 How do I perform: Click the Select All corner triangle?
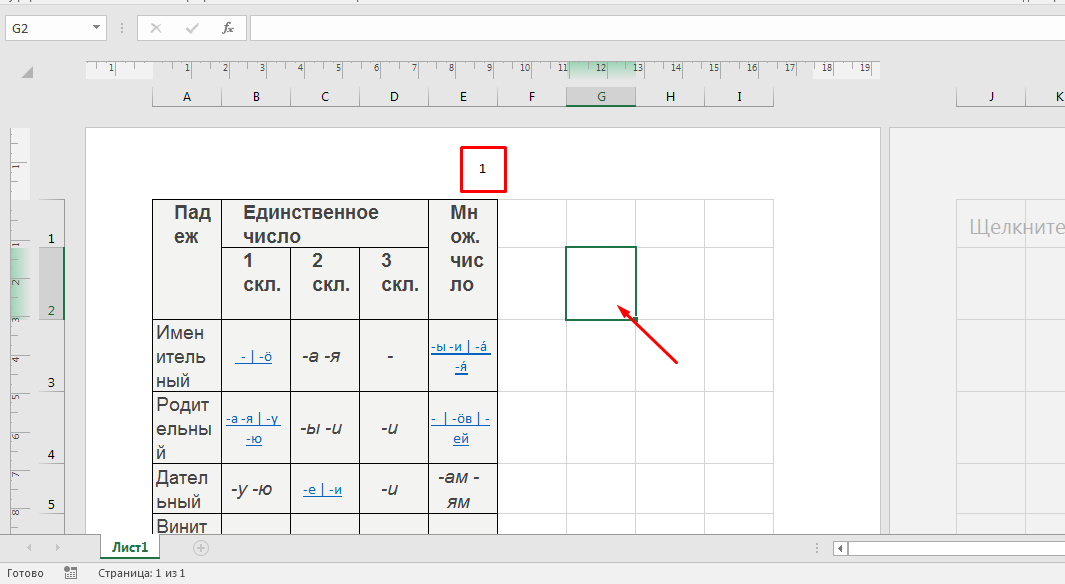pyautogui.click(x=27, y=72)
